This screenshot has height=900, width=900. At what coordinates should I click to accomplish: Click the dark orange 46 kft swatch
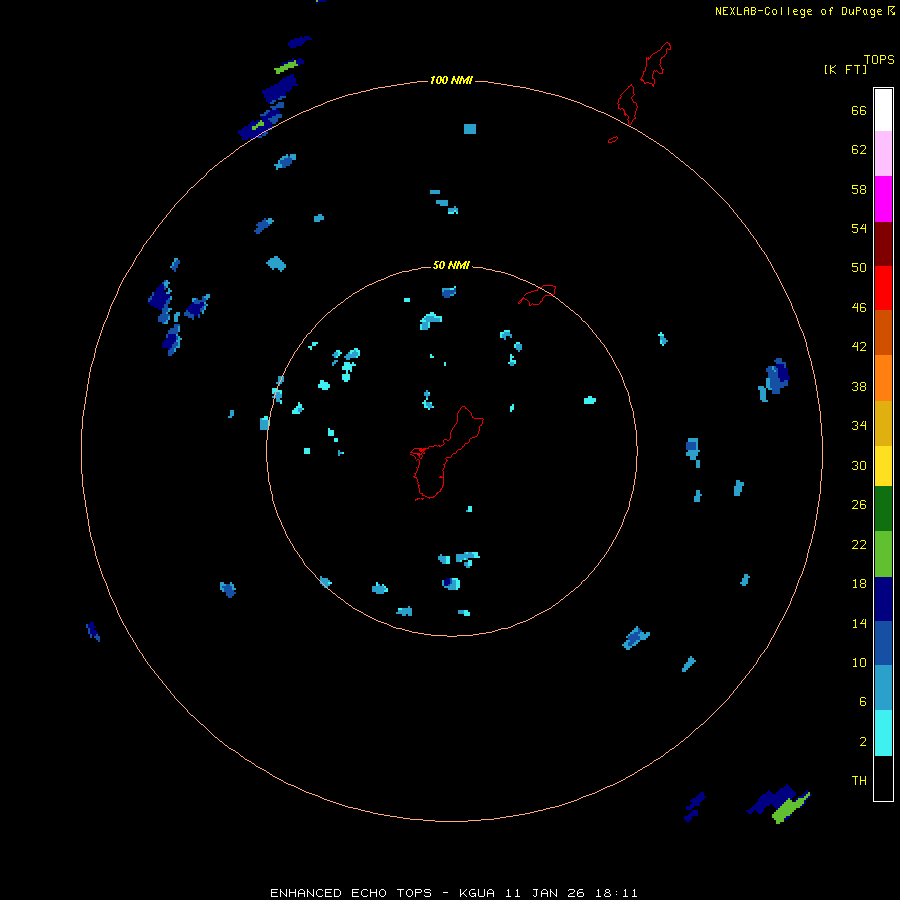(883, 332)
